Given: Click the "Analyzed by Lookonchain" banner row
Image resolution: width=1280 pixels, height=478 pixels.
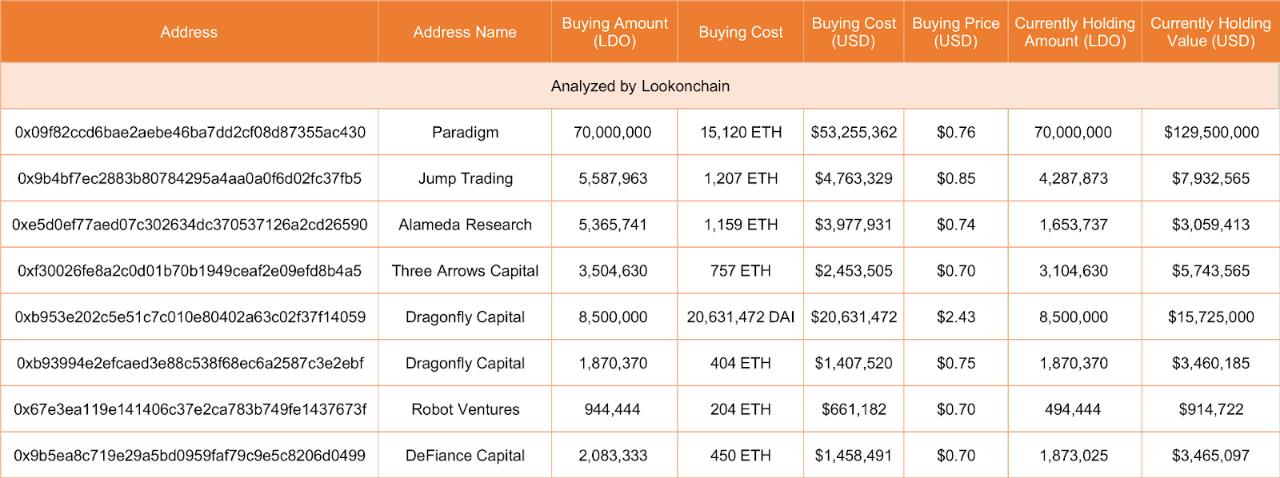Looking at the screenshot, I should pos(640,86).
